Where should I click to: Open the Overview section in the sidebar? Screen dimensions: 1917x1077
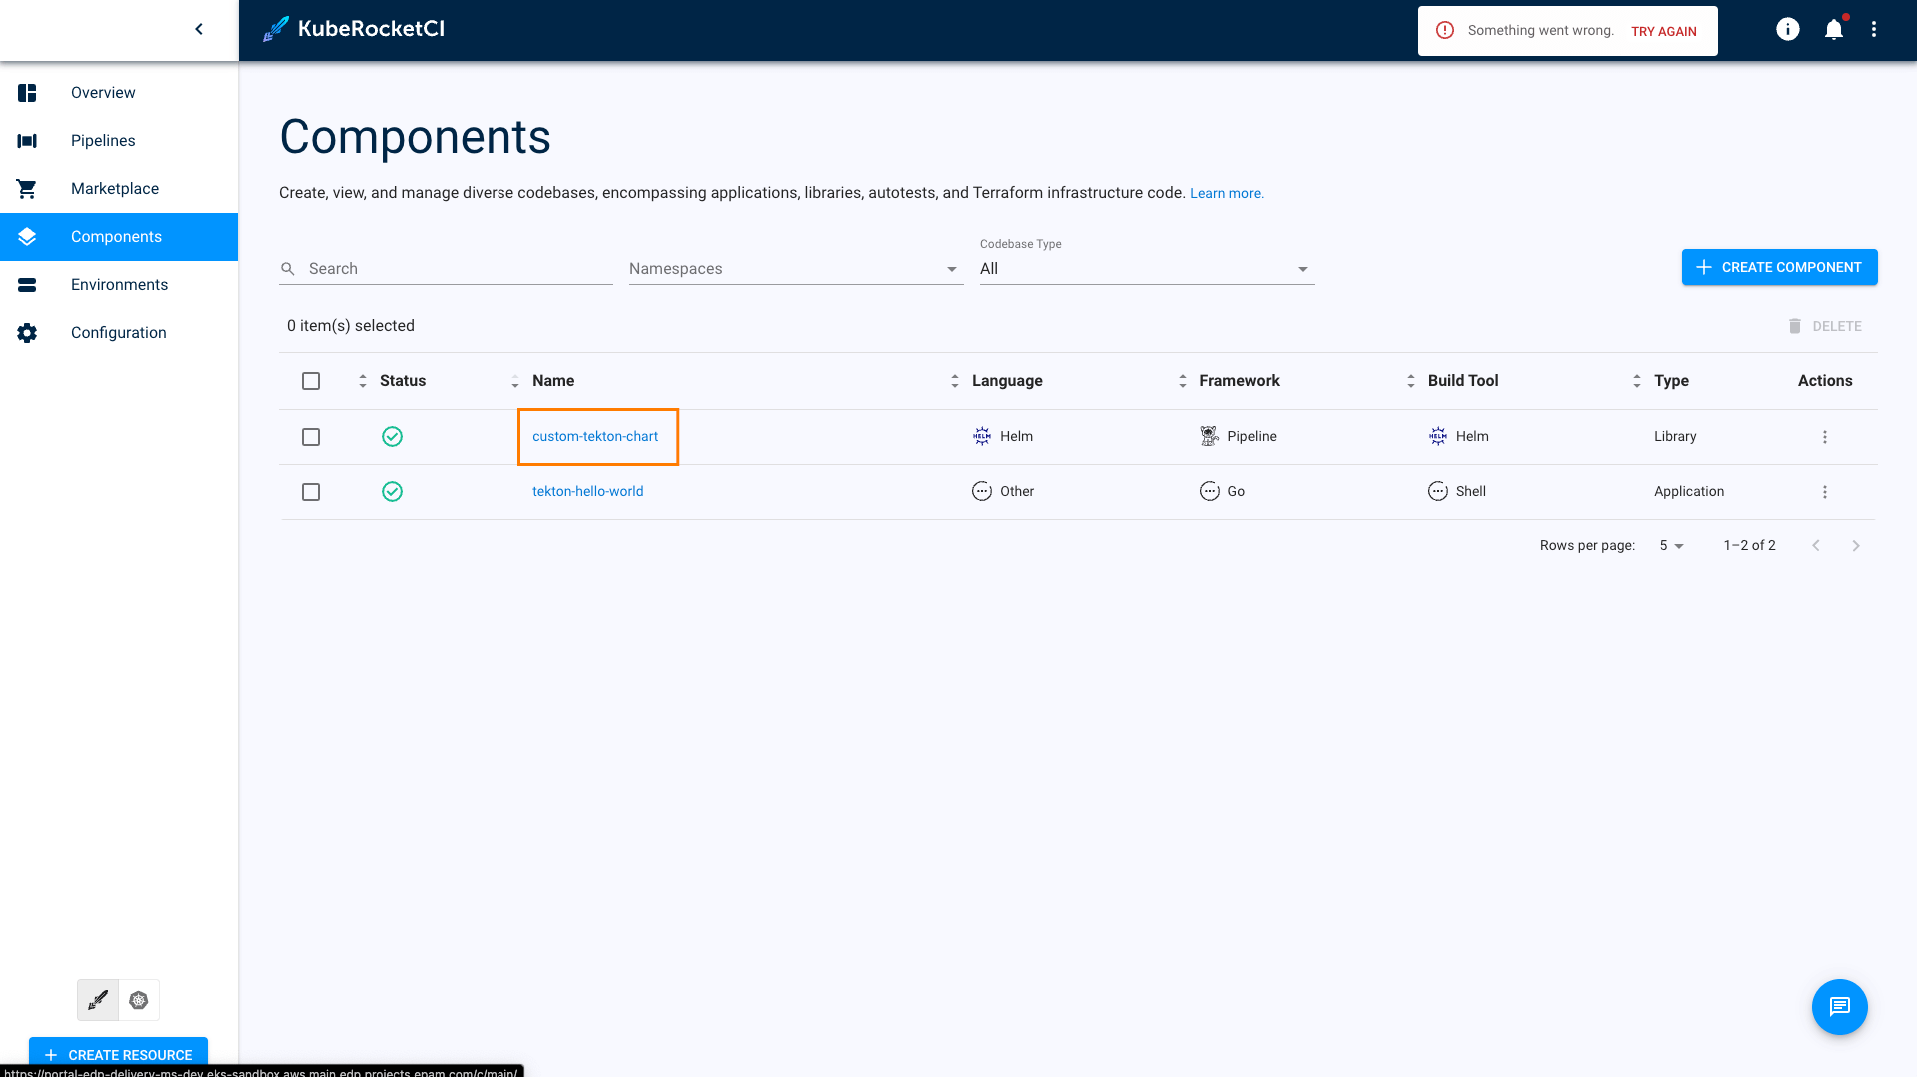(102, 92)
